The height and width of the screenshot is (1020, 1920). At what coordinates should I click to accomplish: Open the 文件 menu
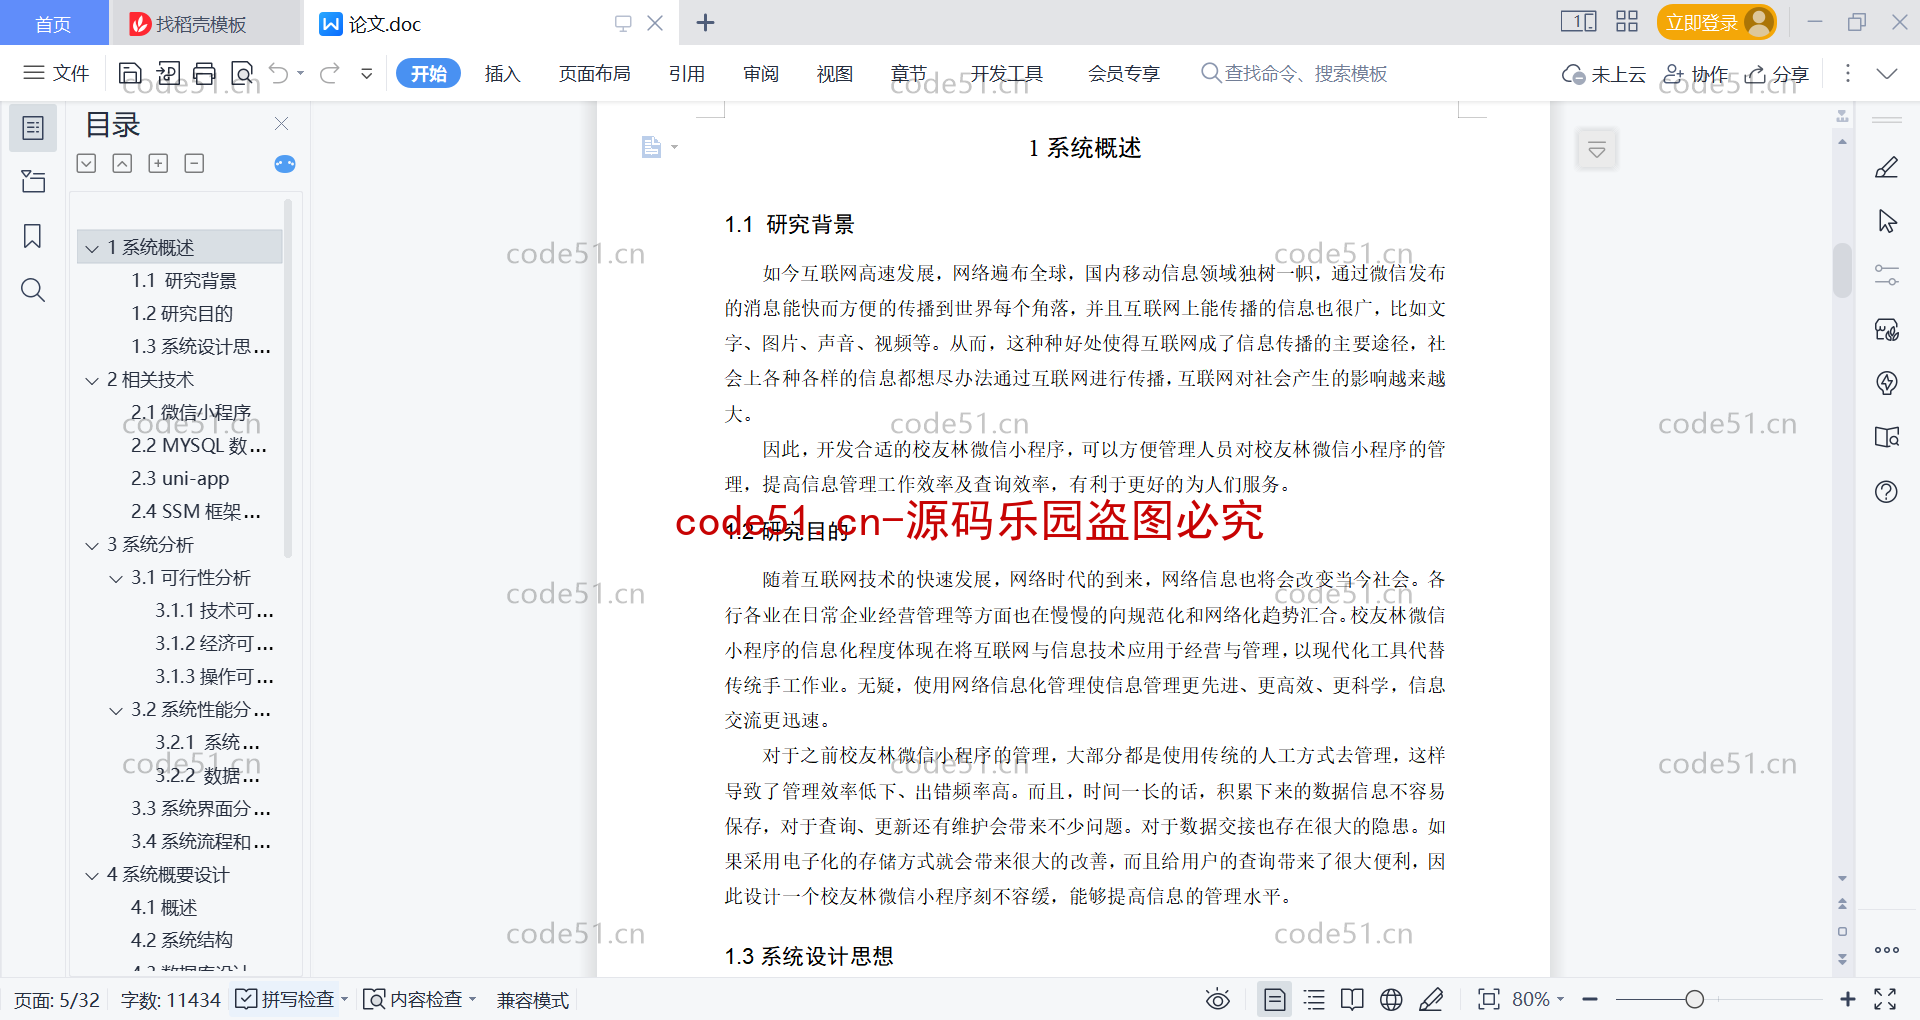(x=57, y=73)
